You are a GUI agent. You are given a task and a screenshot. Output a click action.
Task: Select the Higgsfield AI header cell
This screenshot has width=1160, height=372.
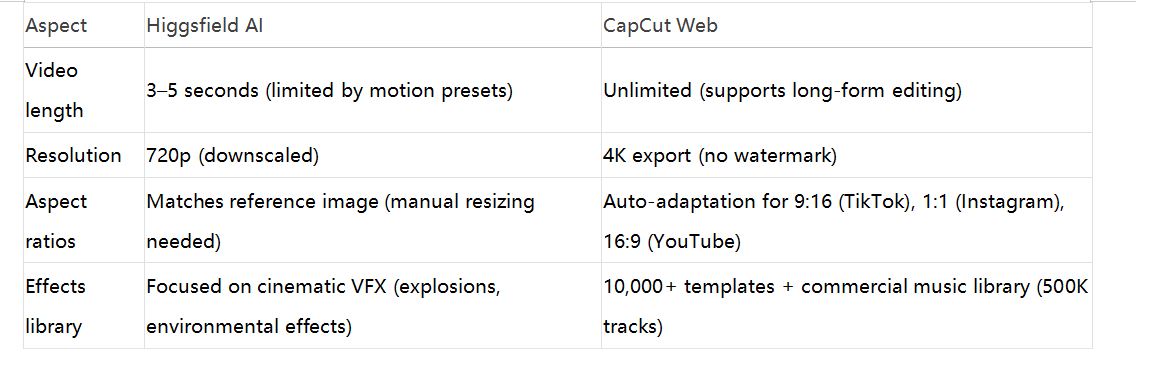pyautogui.click(x=373, y=25)
